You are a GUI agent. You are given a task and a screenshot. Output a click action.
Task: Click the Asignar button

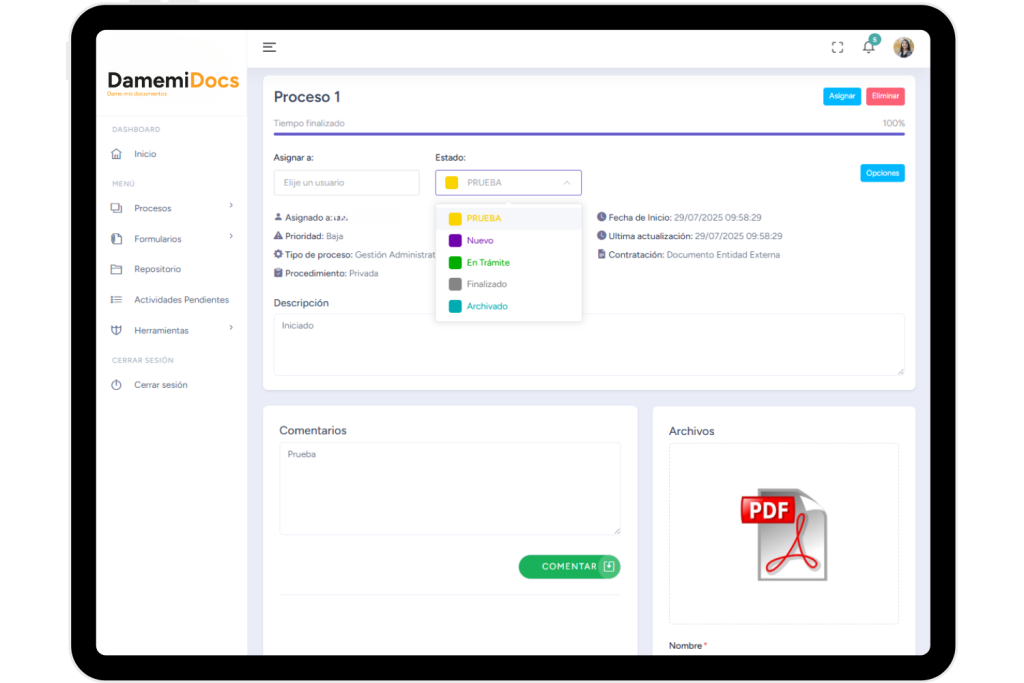point(842,97)
